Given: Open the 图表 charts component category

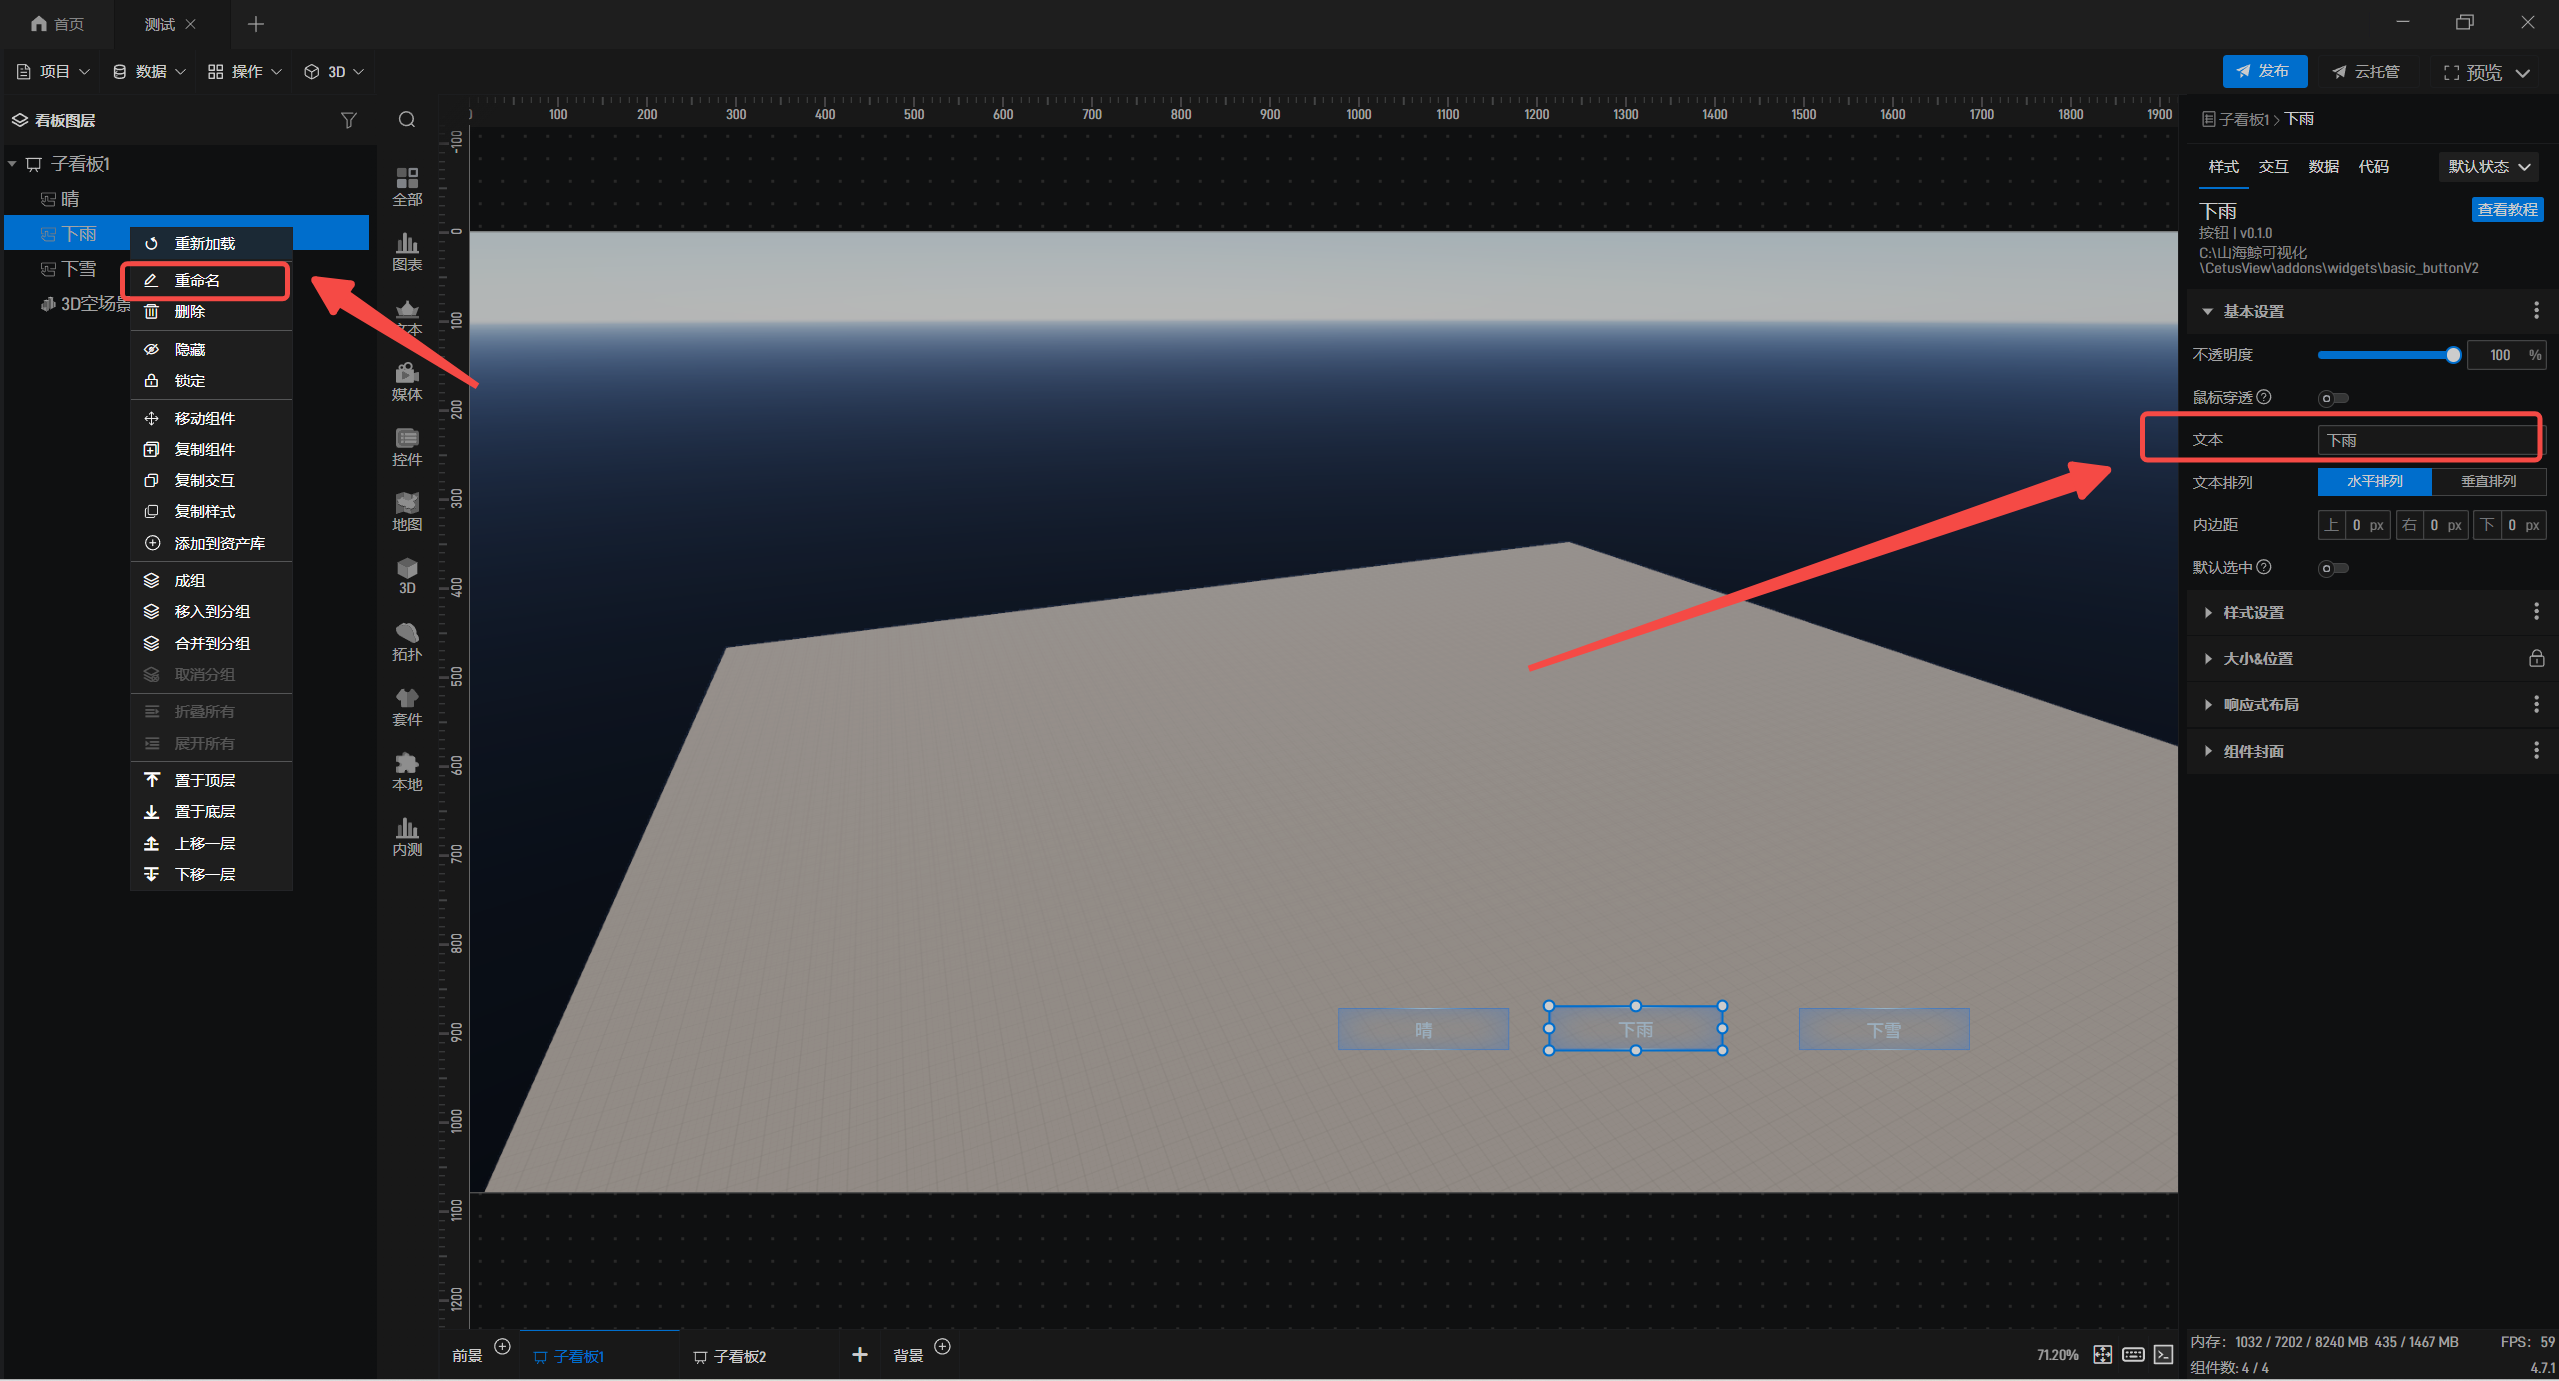Looking at the screenshot, I should (407, 251).
